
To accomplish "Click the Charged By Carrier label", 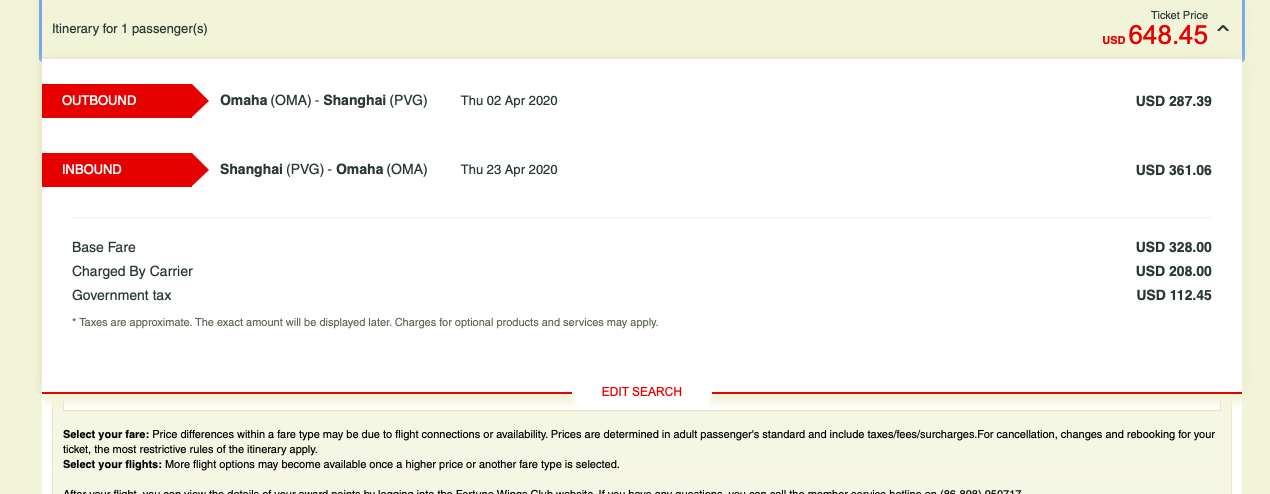I will [132, 271].
